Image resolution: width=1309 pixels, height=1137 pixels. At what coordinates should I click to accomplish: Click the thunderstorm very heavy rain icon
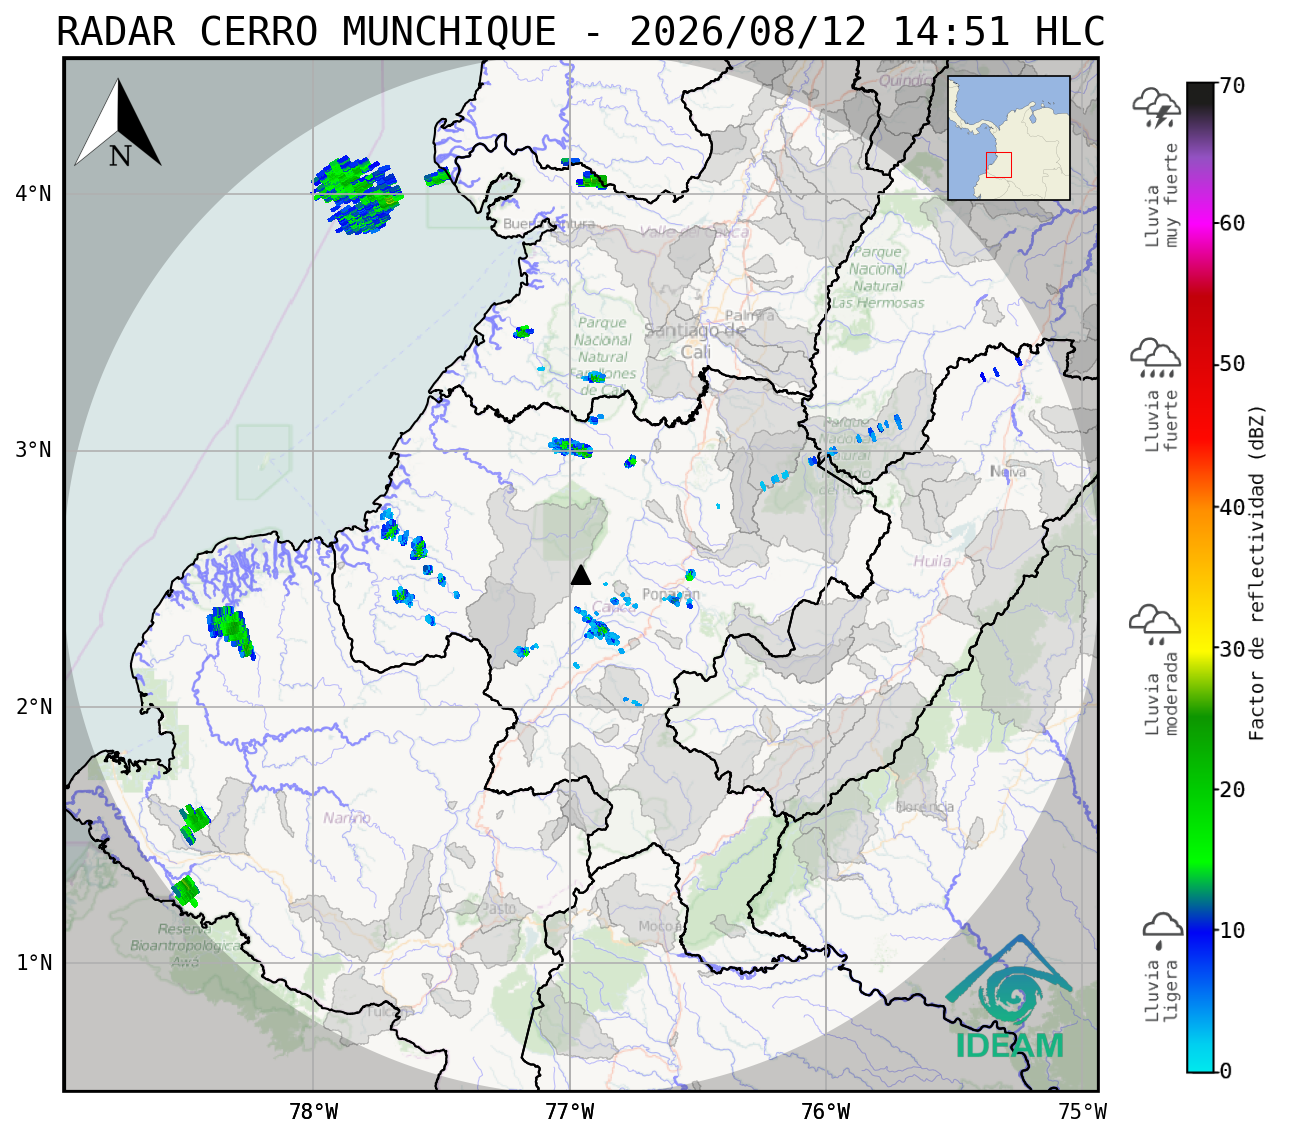[1156, 108]
